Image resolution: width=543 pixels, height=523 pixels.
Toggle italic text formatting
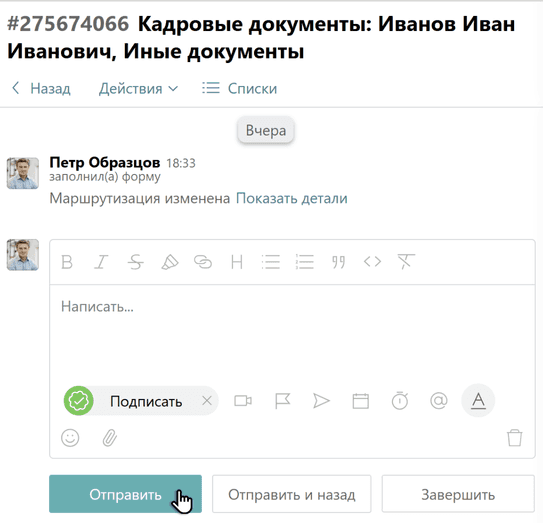[x=101, y=262]
